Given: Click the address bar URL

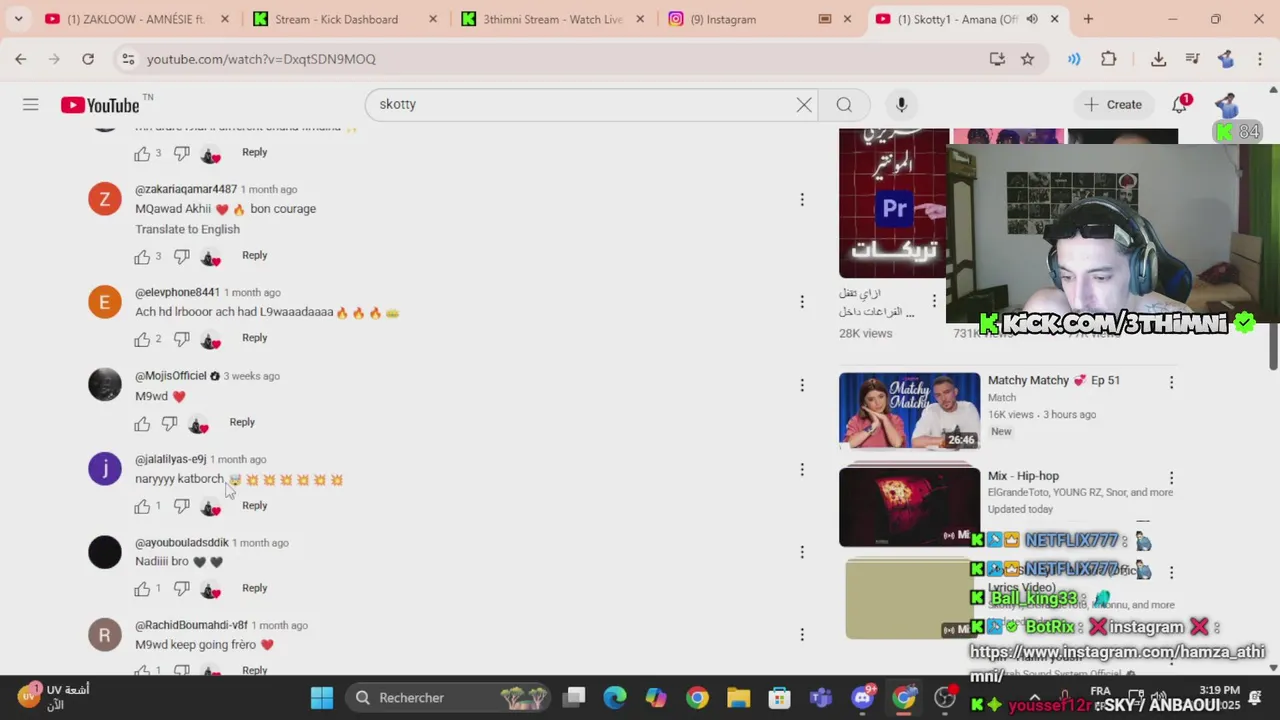Looking at the screenshot, I should [x=261, y=59].
